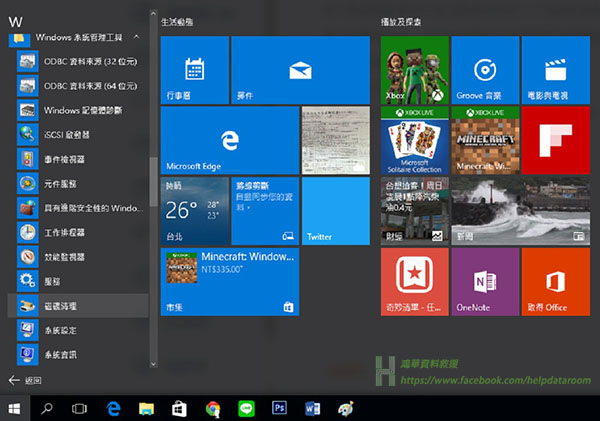
Task: Open the Groove Music tile
Action: coord(484,71)
